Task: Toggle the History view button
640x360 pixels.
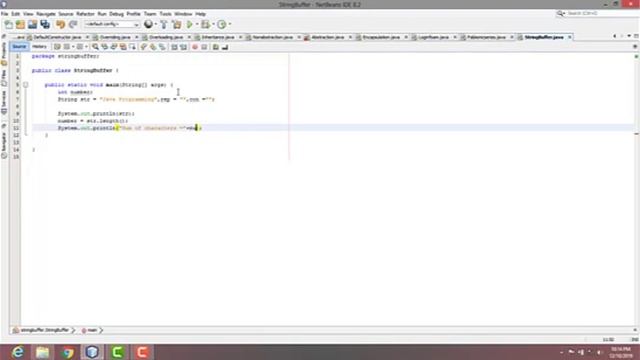Action: 40,47
